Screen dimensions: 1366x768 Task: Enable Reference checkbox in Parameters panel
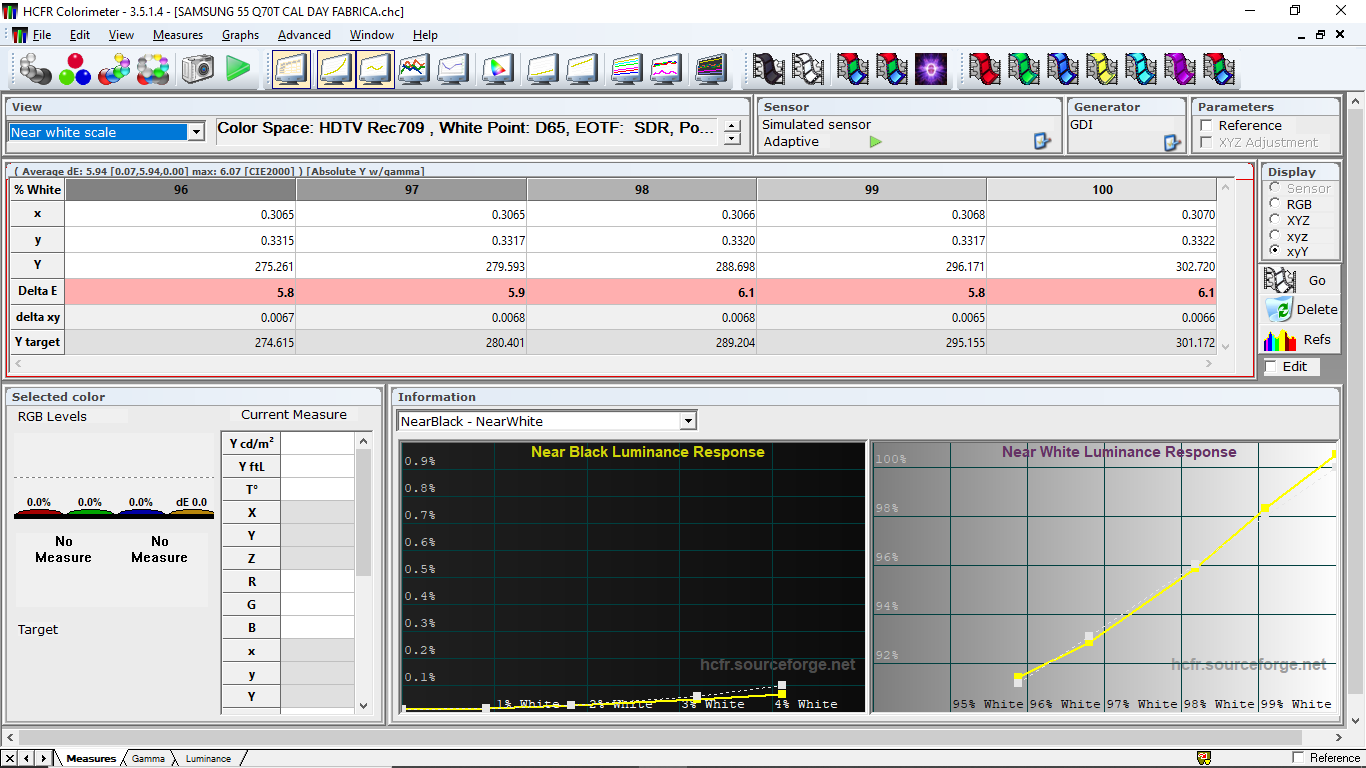coord(1207,126)
